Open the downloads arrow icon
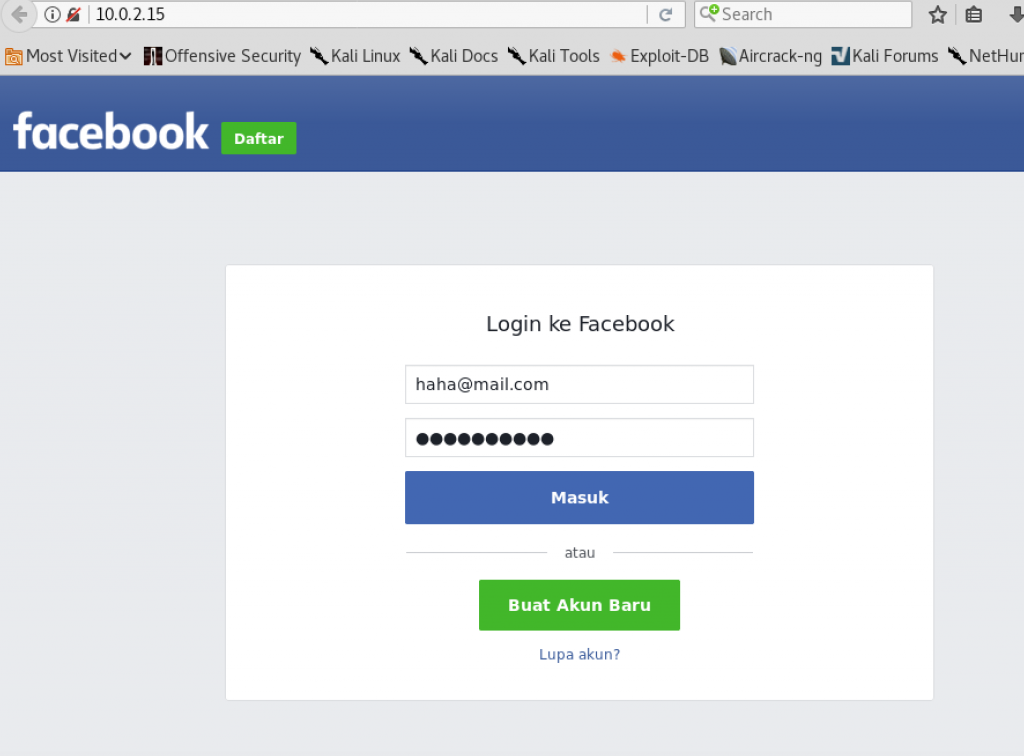 1016,14
